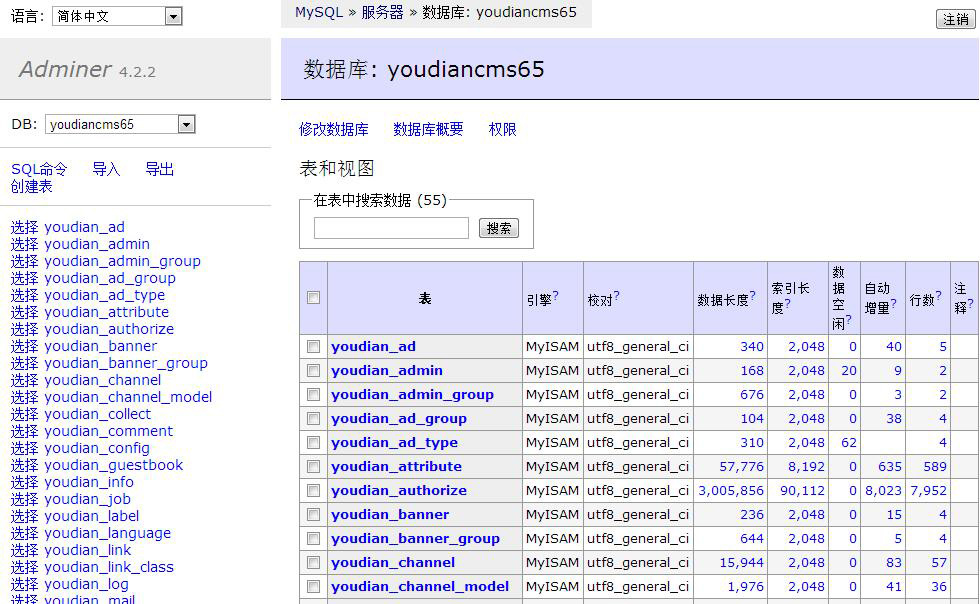Image resolution: width=980 pixels, height=604 pixels.
Task: Click 选择 next to youdian_ad in sidebar
Action: (x=24, y=227)
